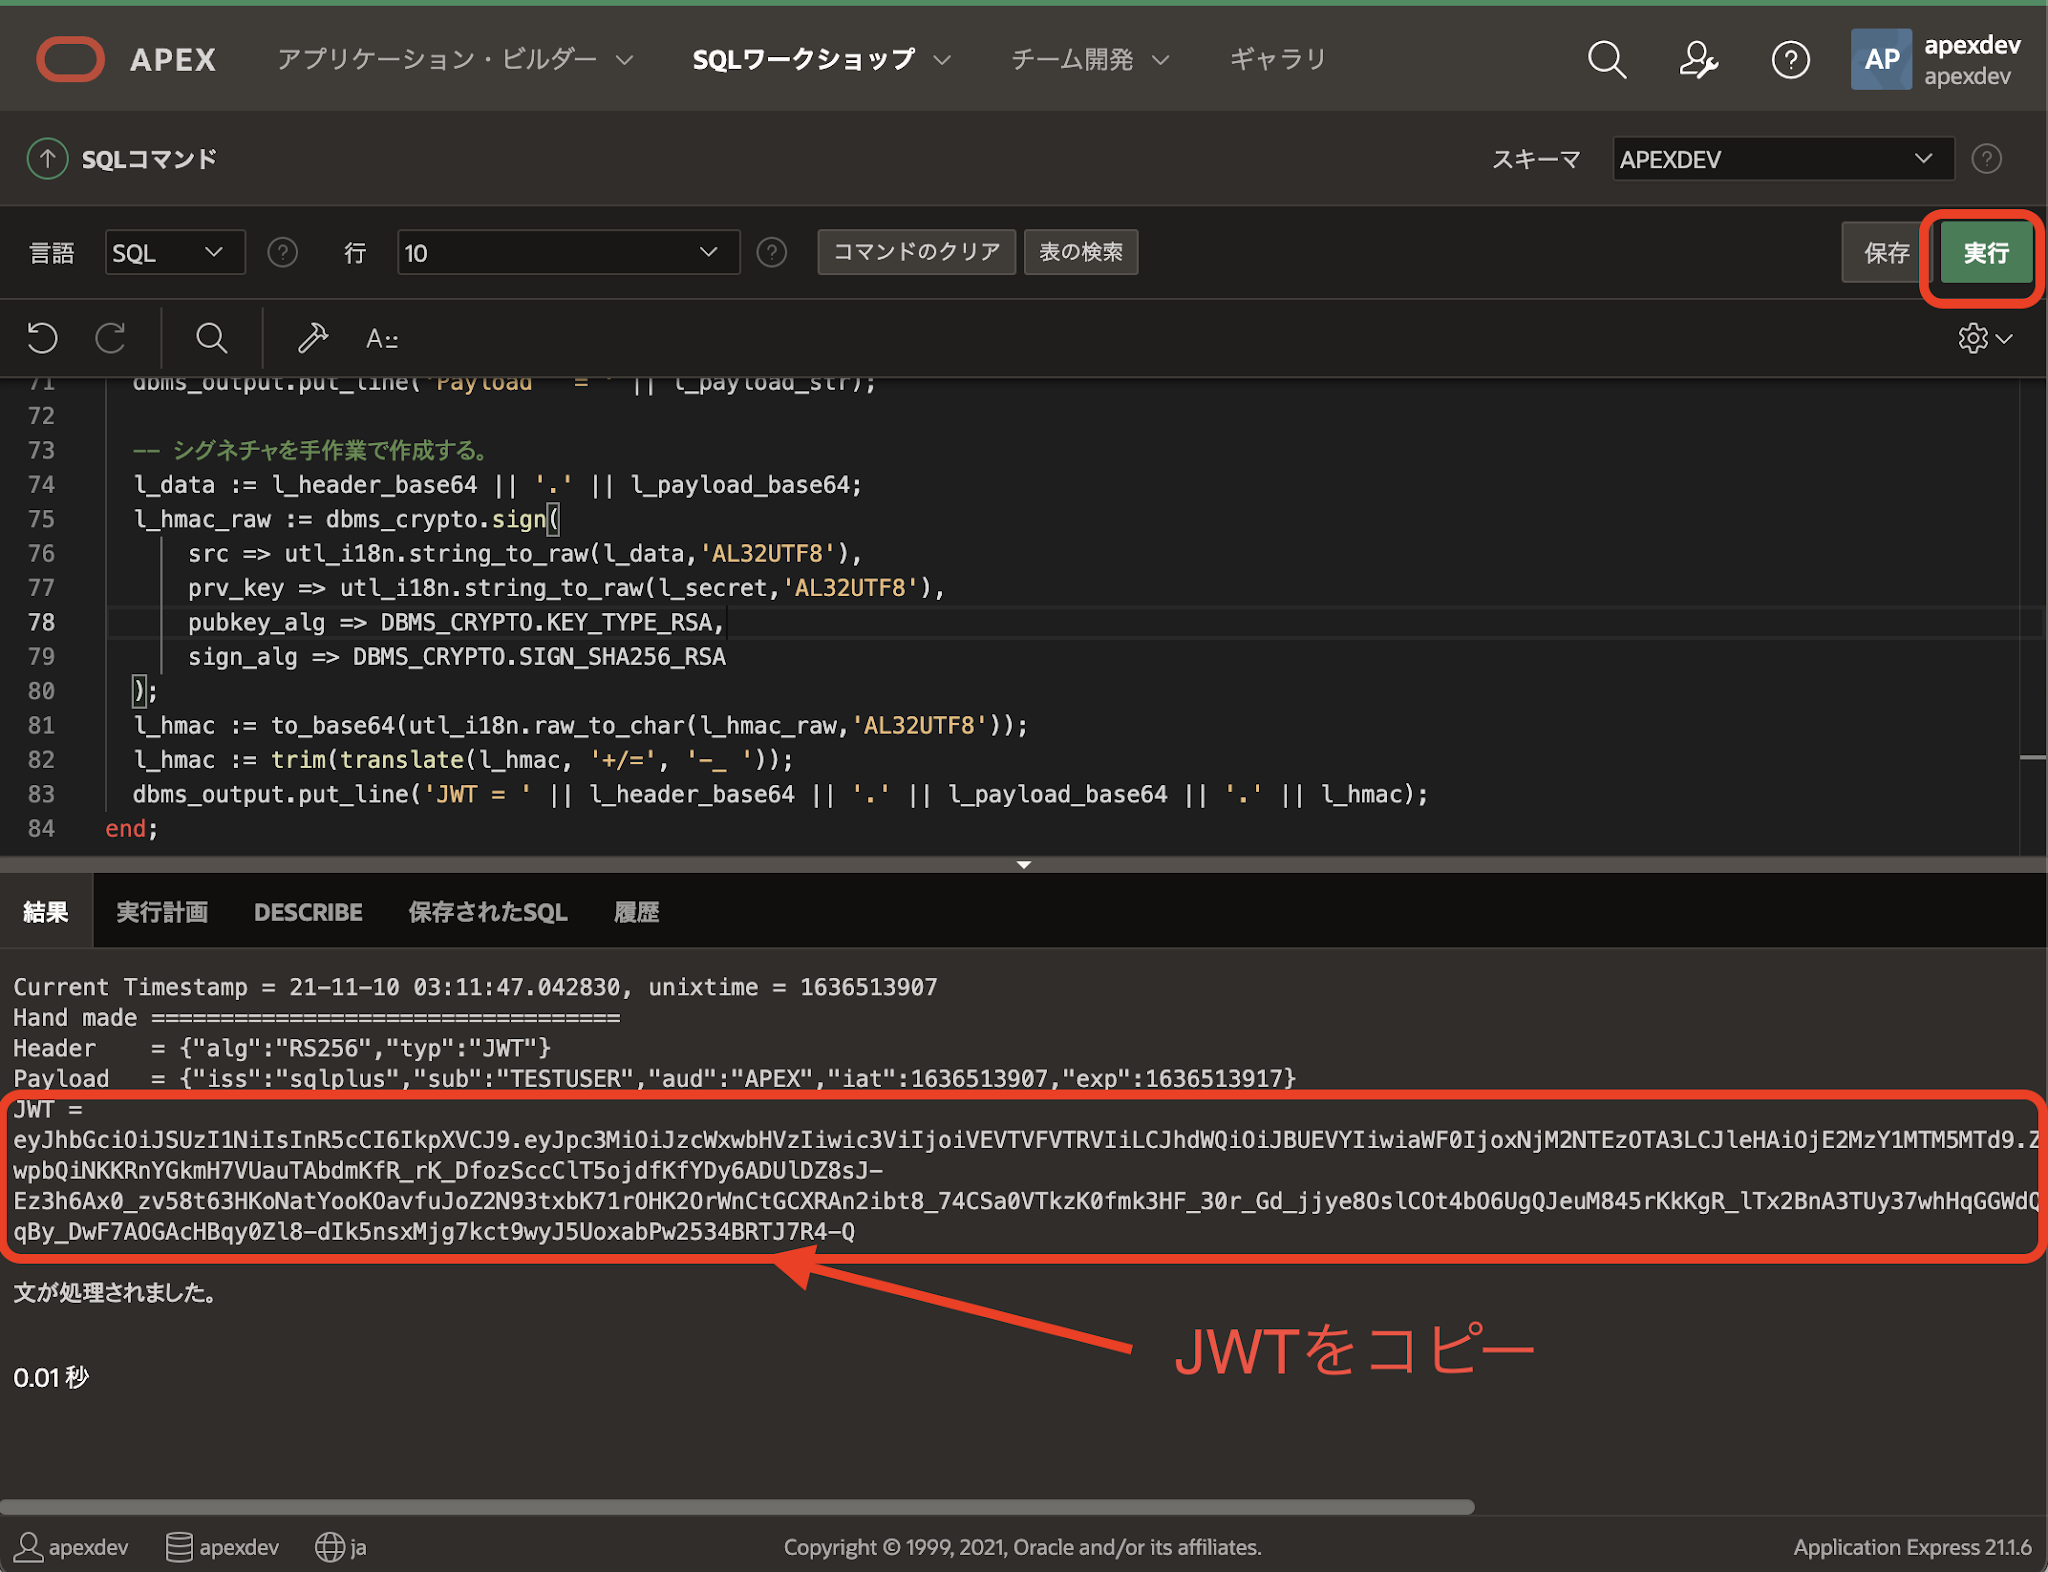The image size is (2048, 1572).
Task: Open the find magnifier in editor toolbar
Action: pyautogui.click(x=211, y=338)
